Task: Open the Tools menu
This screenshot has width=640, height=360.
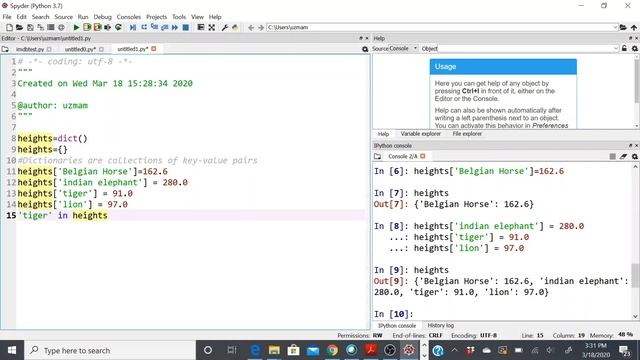Action: pos(179,17)
